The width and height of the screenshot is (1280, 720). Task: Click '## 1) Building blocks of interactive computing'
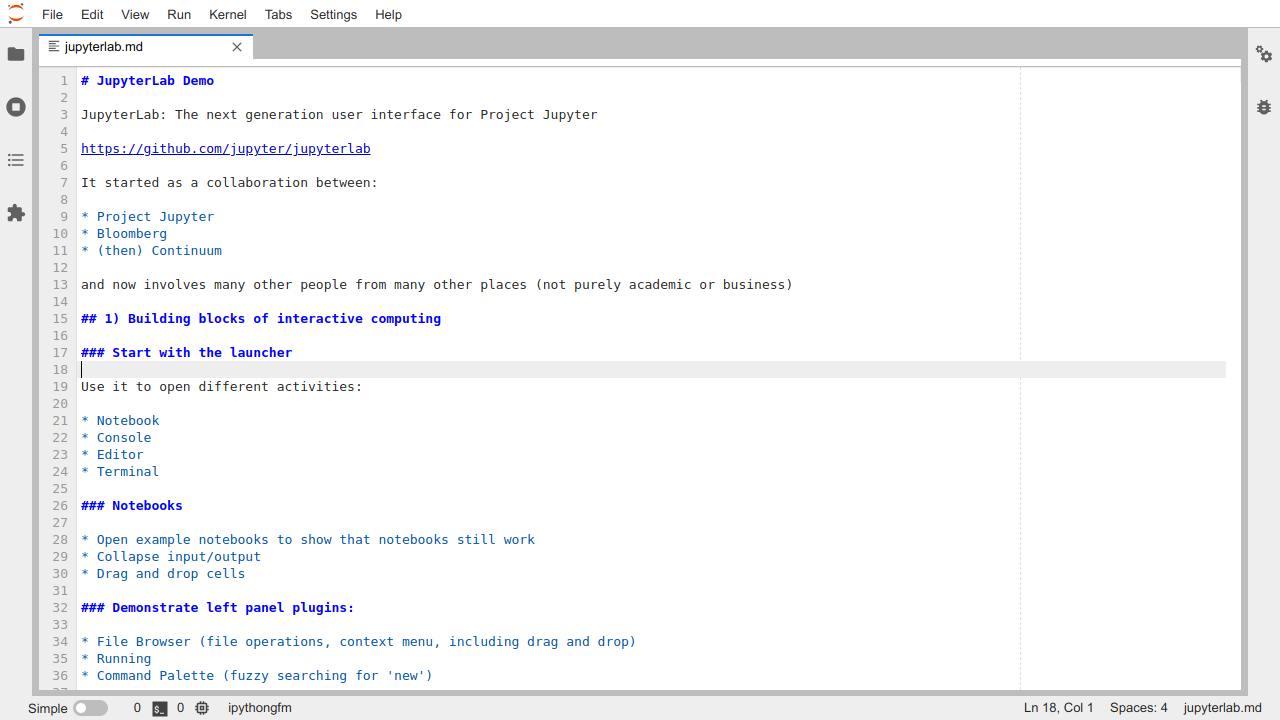(261, 318)
